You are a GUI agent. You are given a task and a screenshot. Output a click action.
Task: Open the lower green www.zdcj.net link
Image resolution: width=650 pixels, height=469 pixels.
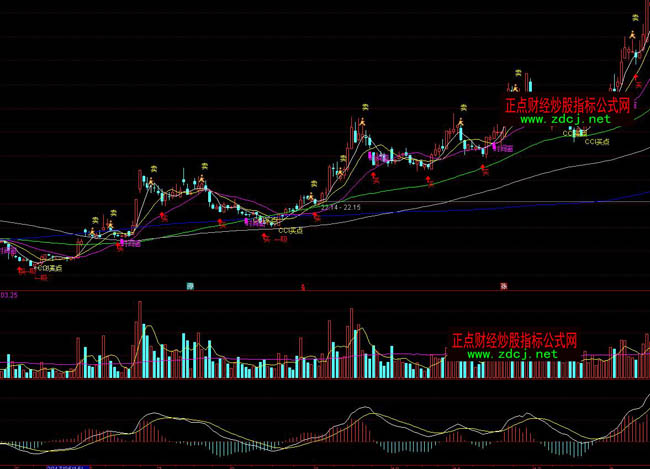(x=512, y=354)
